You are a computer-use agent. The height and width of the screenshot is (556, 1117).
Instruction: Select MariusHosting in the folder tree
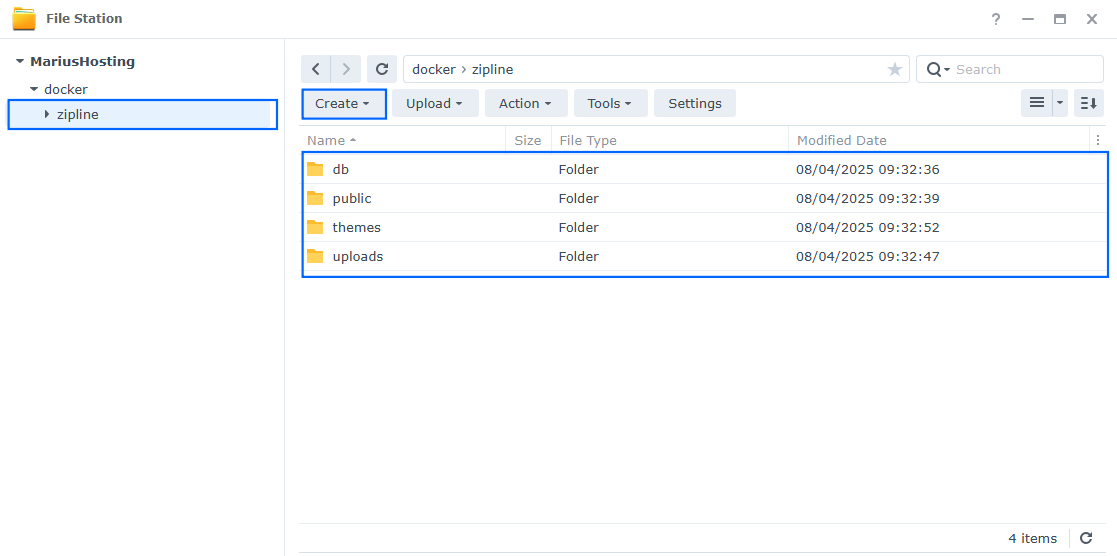point(83,62)
